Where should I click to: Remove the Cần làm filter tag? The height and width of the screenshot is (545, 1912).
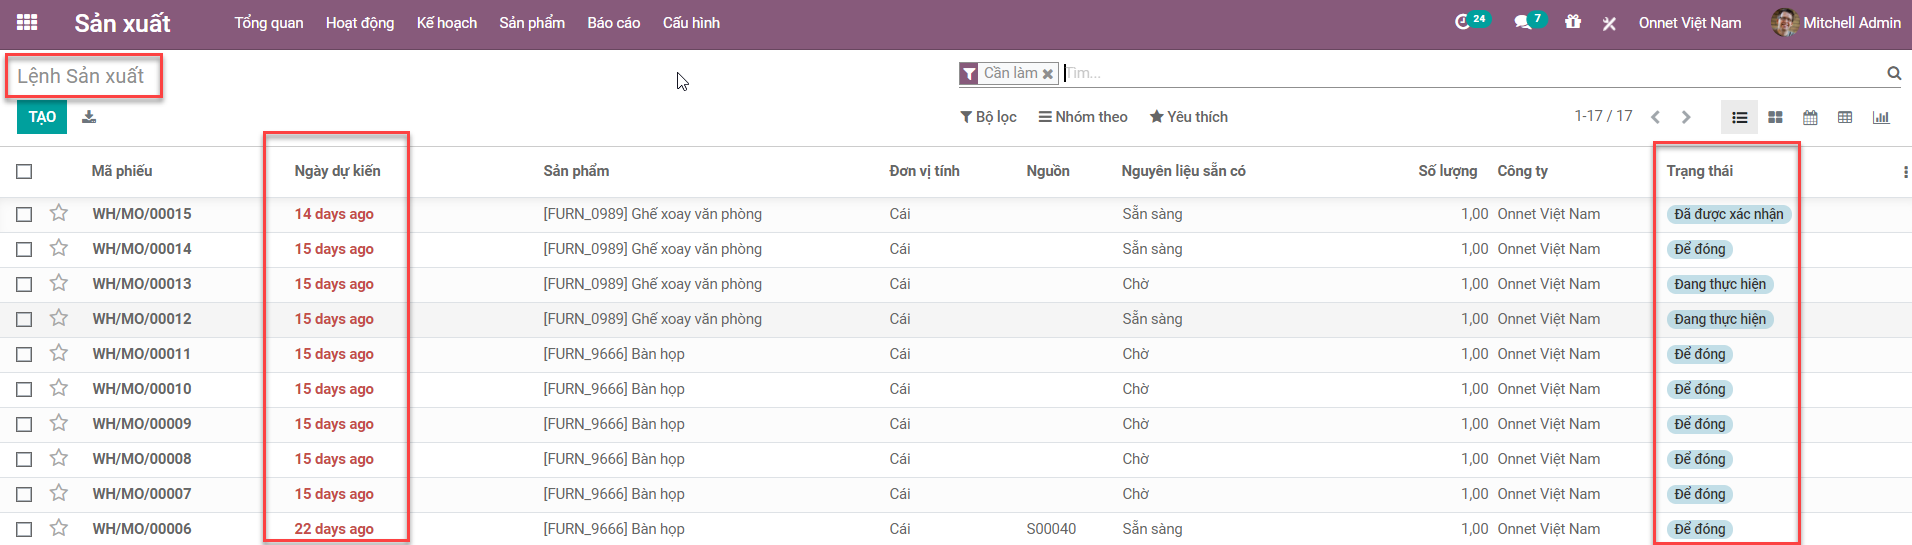1047,74
